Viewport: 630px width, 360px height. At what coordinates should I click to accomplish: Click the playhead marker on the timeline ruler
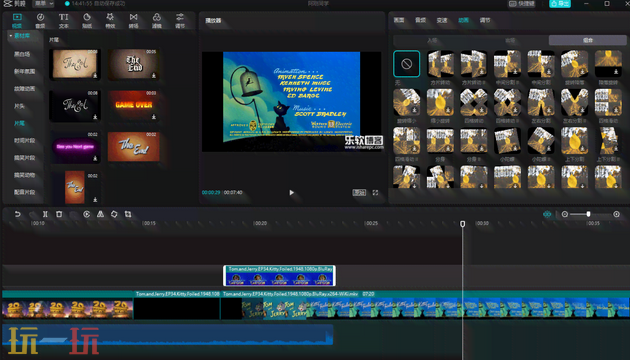(462, 223)
